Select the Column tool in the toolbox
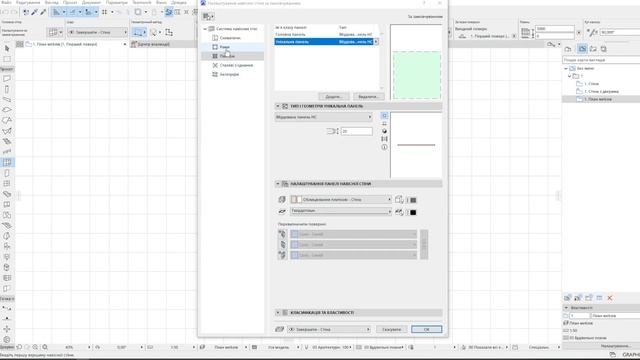Viewport: 640px width, 360px height. coord(7,89)
